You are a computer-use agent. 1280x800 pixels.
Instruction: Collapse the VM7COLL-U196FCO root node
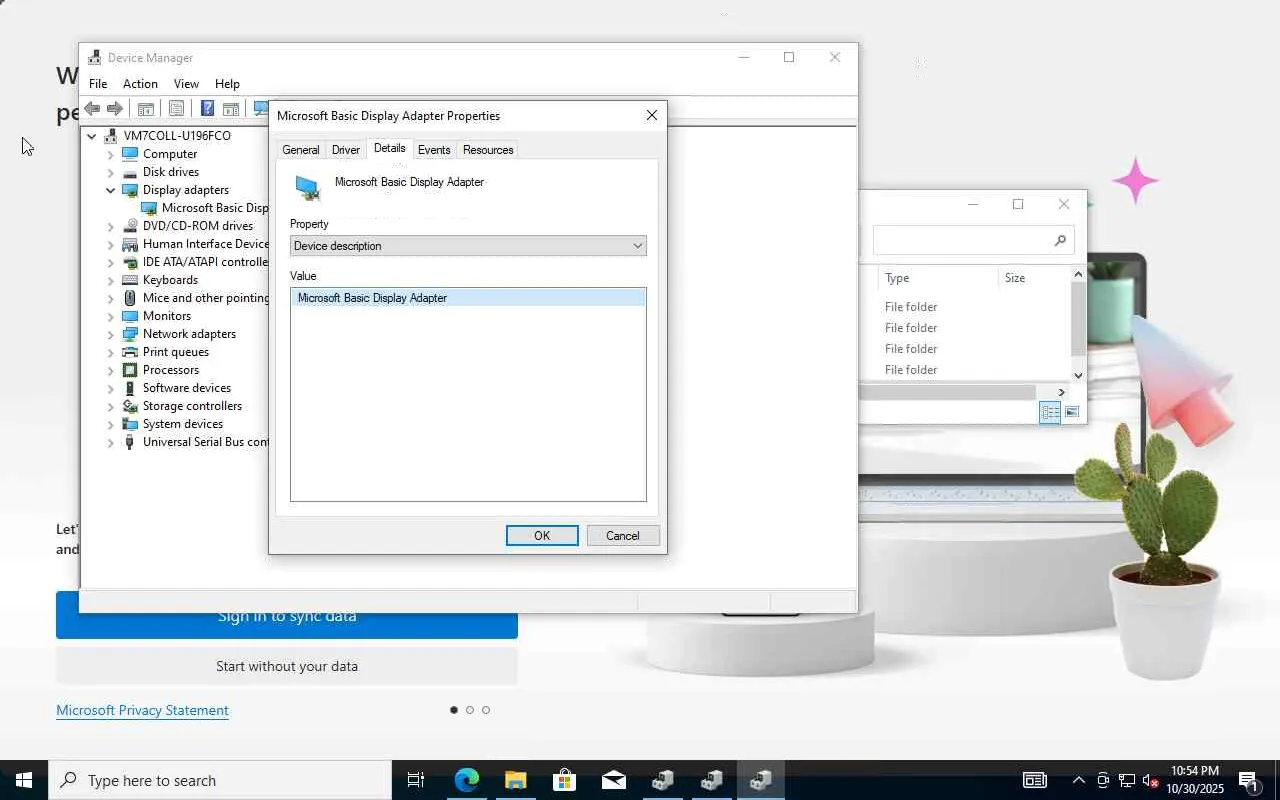click(92, 136)
